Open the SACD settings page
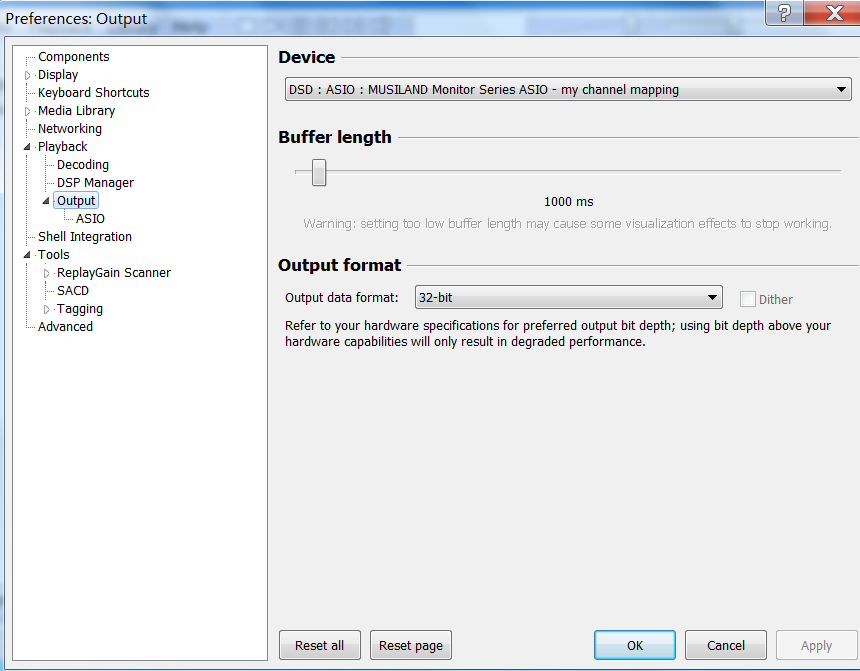The width and height of the screenshot is (860, 671). (73, 291)
